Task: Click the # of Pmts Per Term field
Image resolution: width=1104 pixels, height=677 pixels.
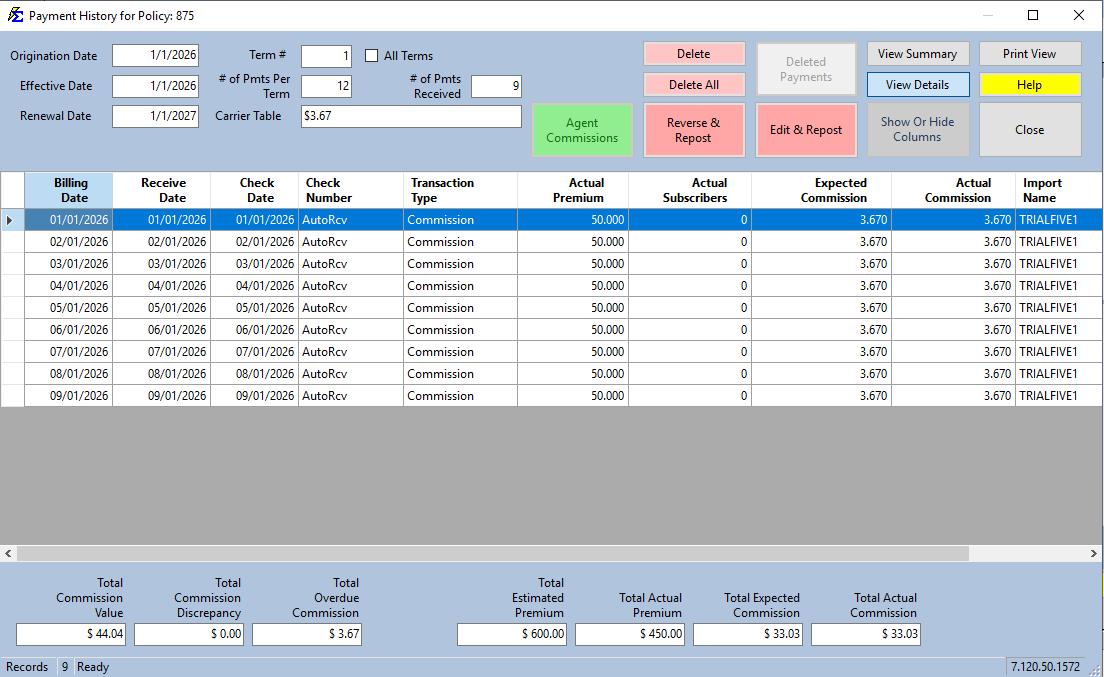Action: pyautogui.click(x=326, y=86)
